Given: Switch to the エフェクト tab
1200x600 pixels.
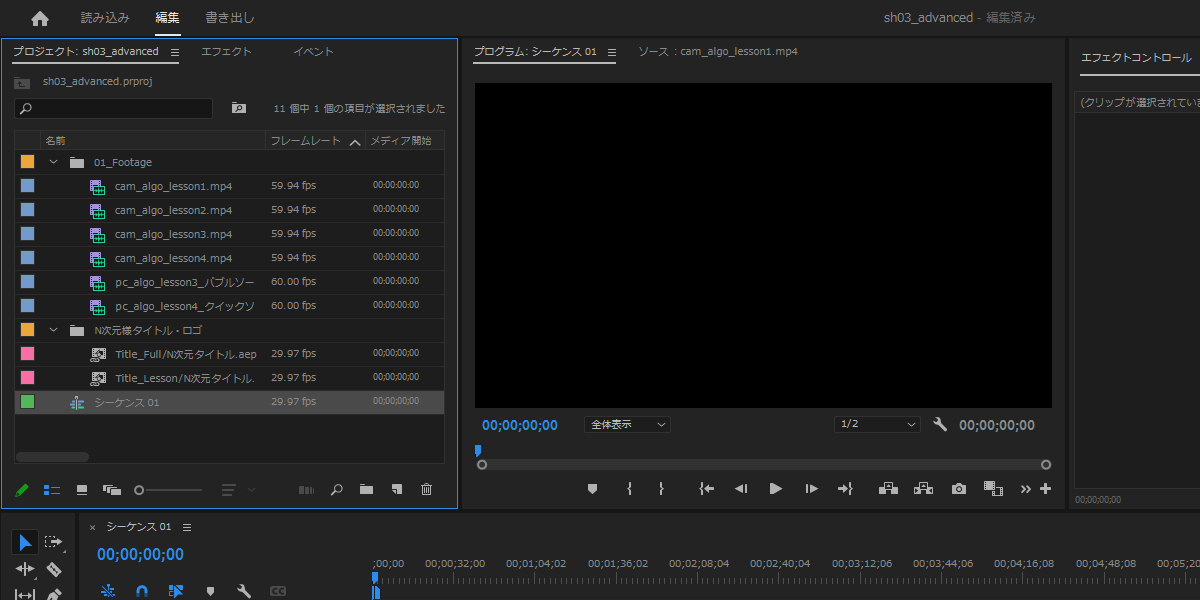Looking at the screenshot, I should click(x=226, y=52).
